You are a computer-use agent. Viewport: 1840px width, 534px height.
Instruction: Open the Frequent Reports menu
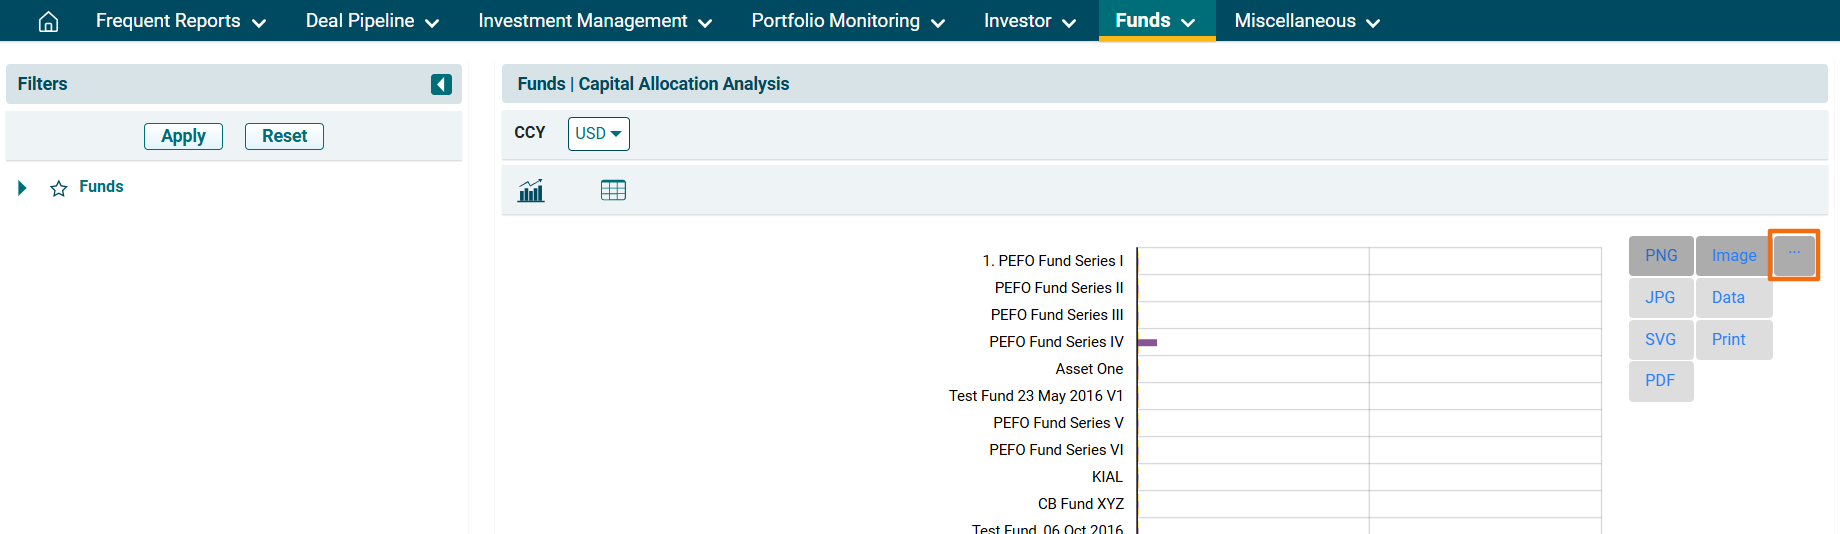click(180, 21)
